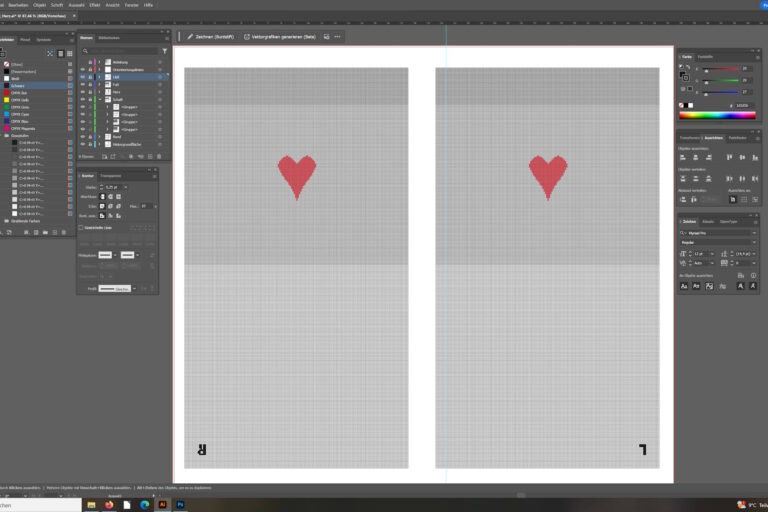Open the Myriad Pro font family dropdown
Screen dimensions: 768x512
coord(754,233)
